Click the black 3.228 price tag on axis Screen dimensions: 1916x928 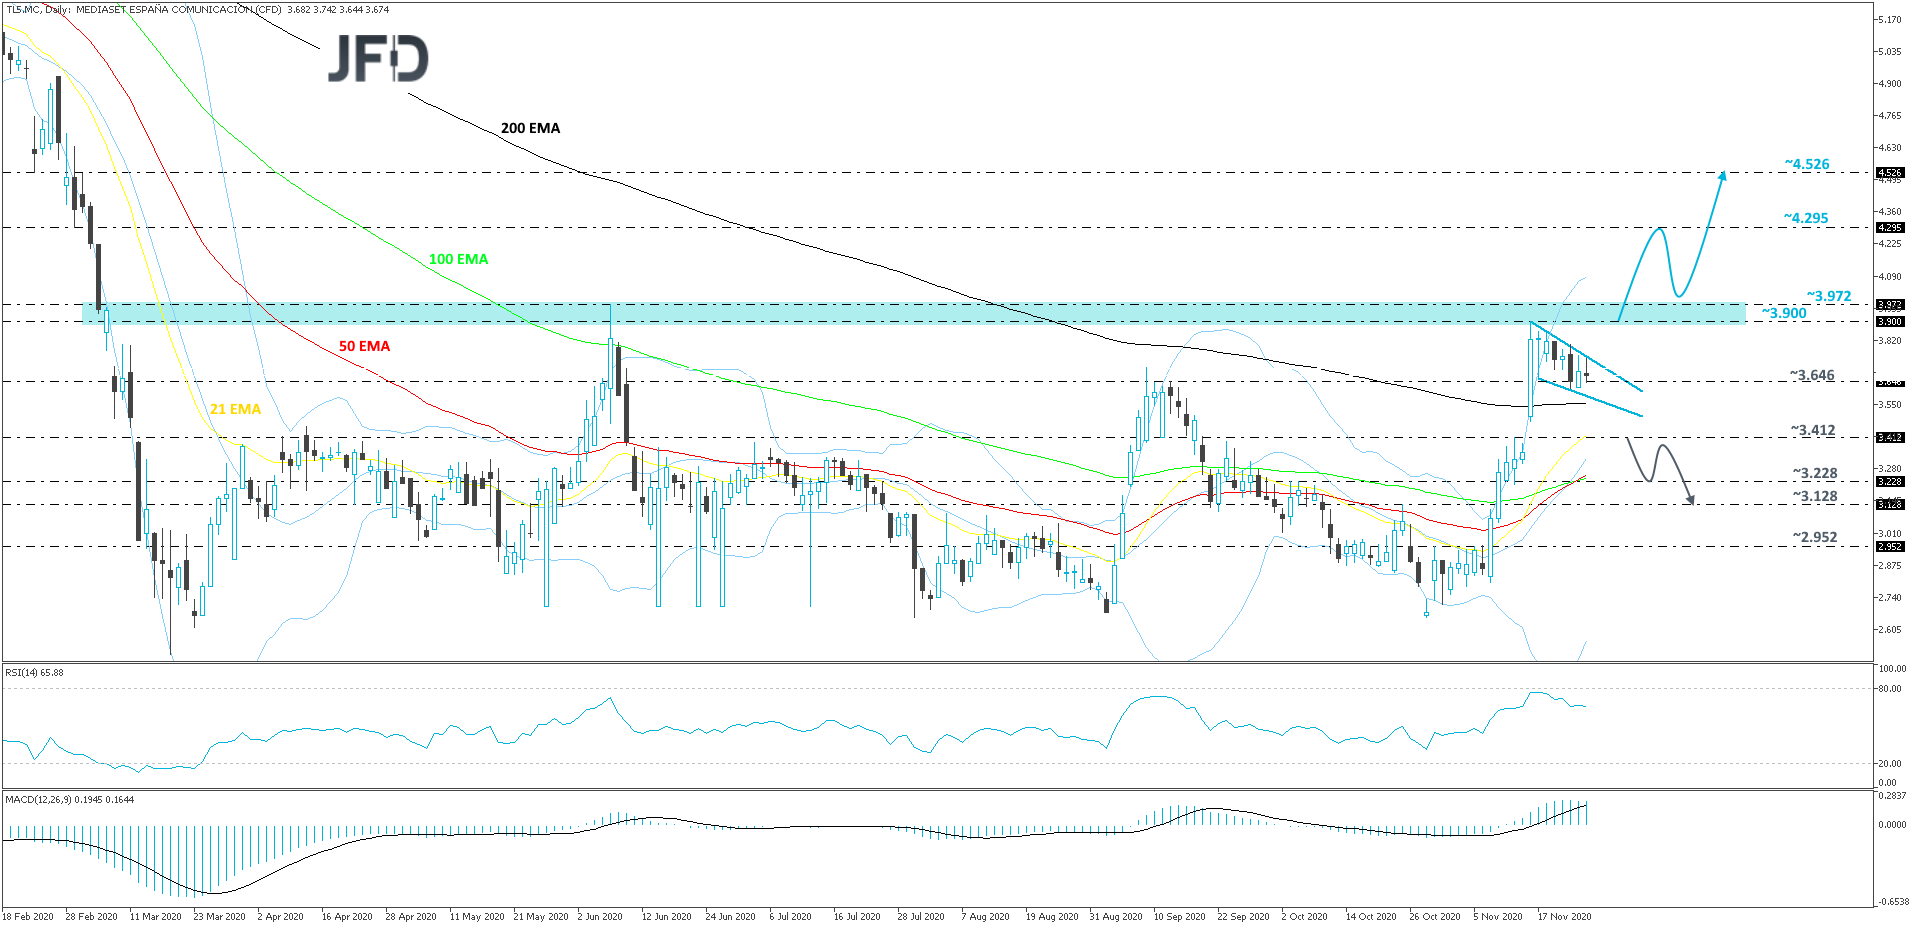tap(1889, 482)
